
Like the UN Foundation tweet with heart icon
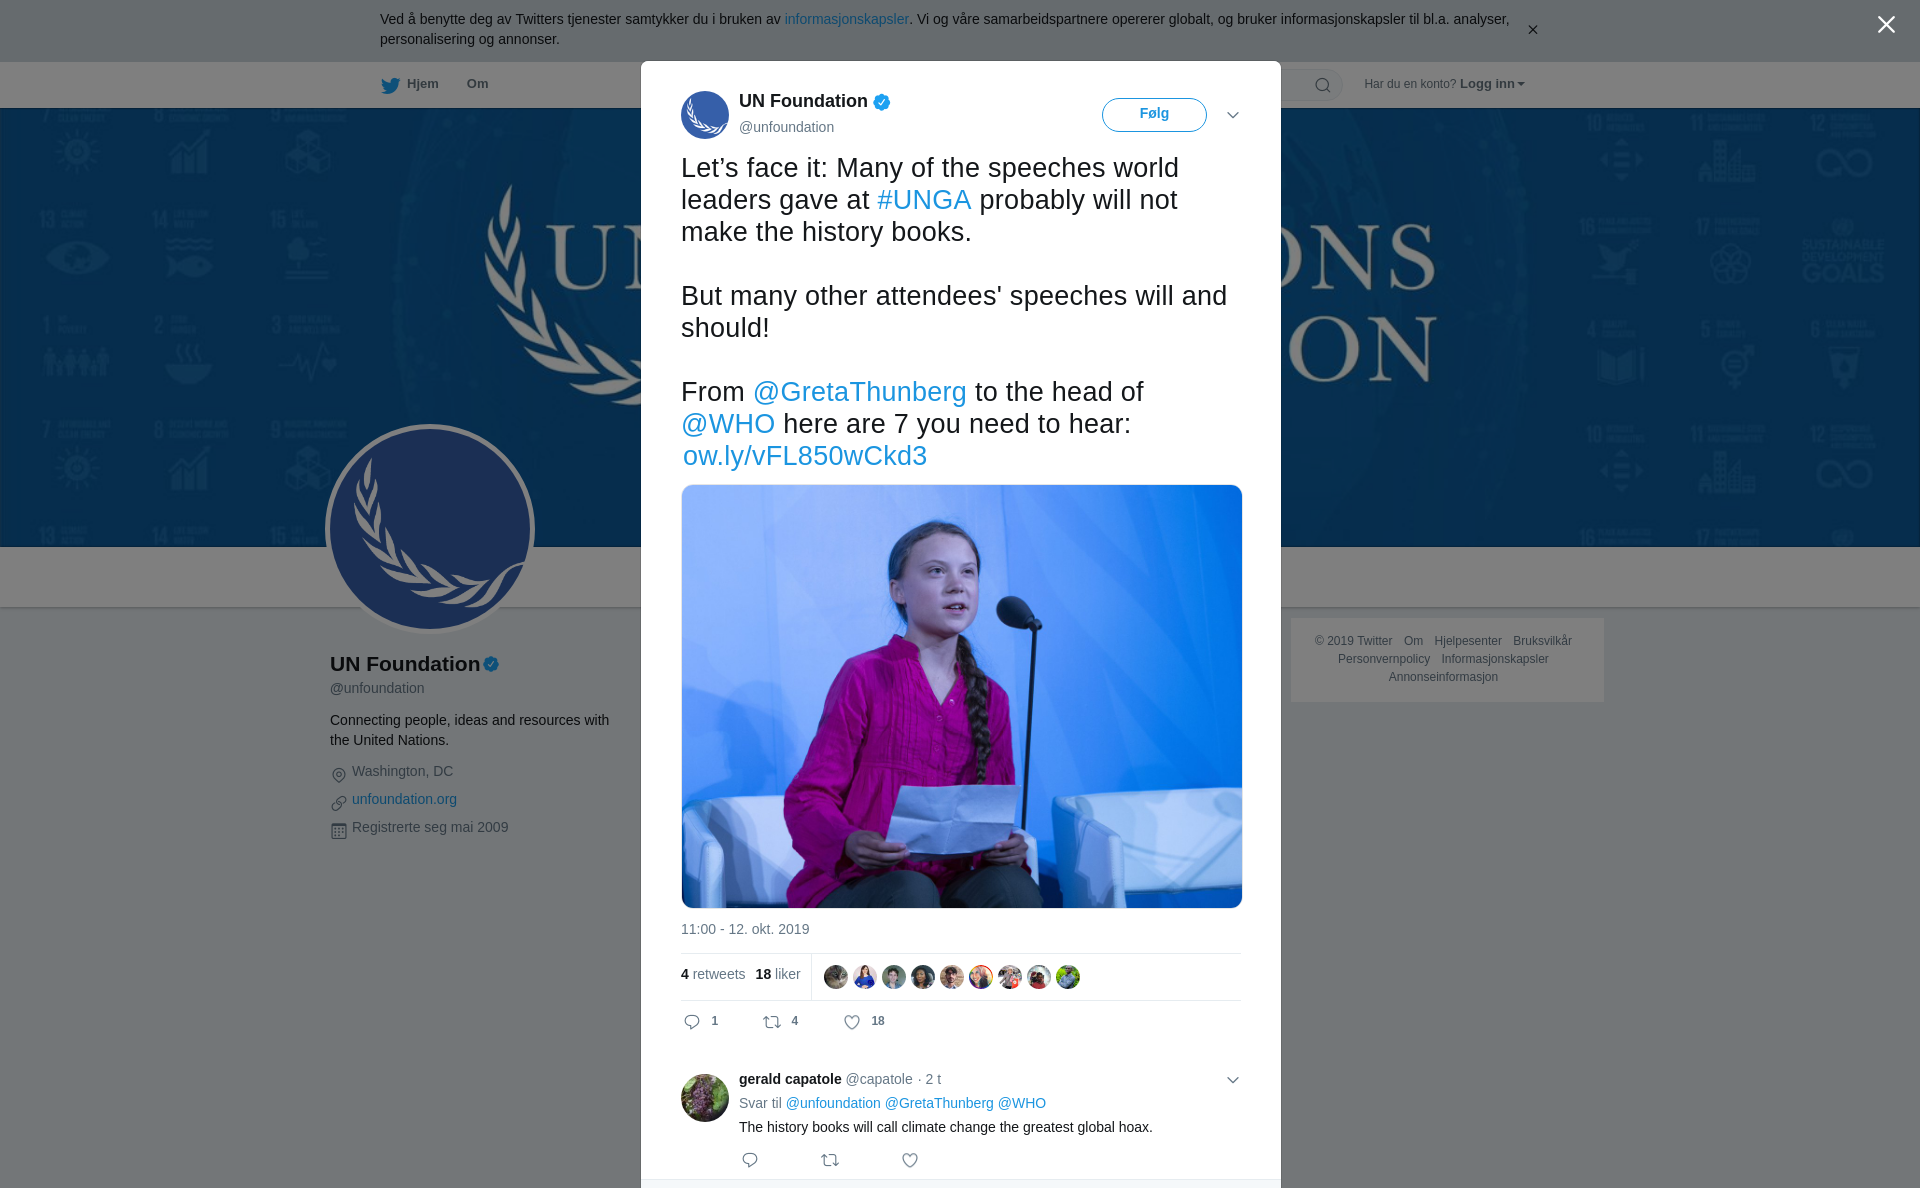pos(852,1021)
